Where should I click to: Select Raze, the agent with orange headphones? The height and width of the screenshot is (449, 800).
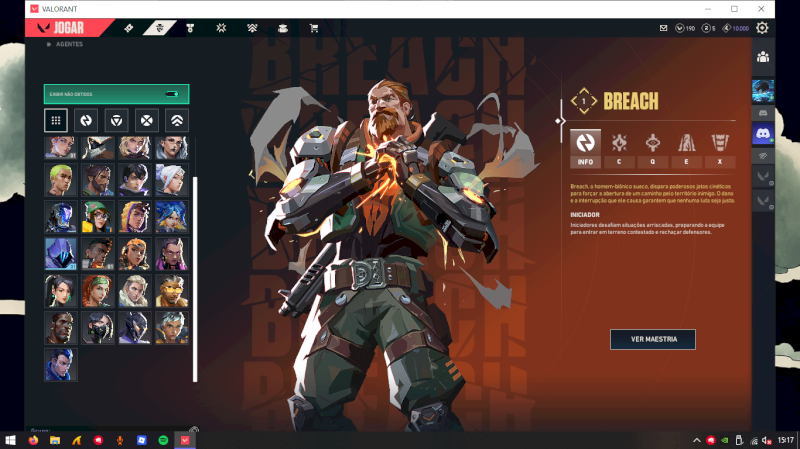pyautogui.click(x=135, y=254)
